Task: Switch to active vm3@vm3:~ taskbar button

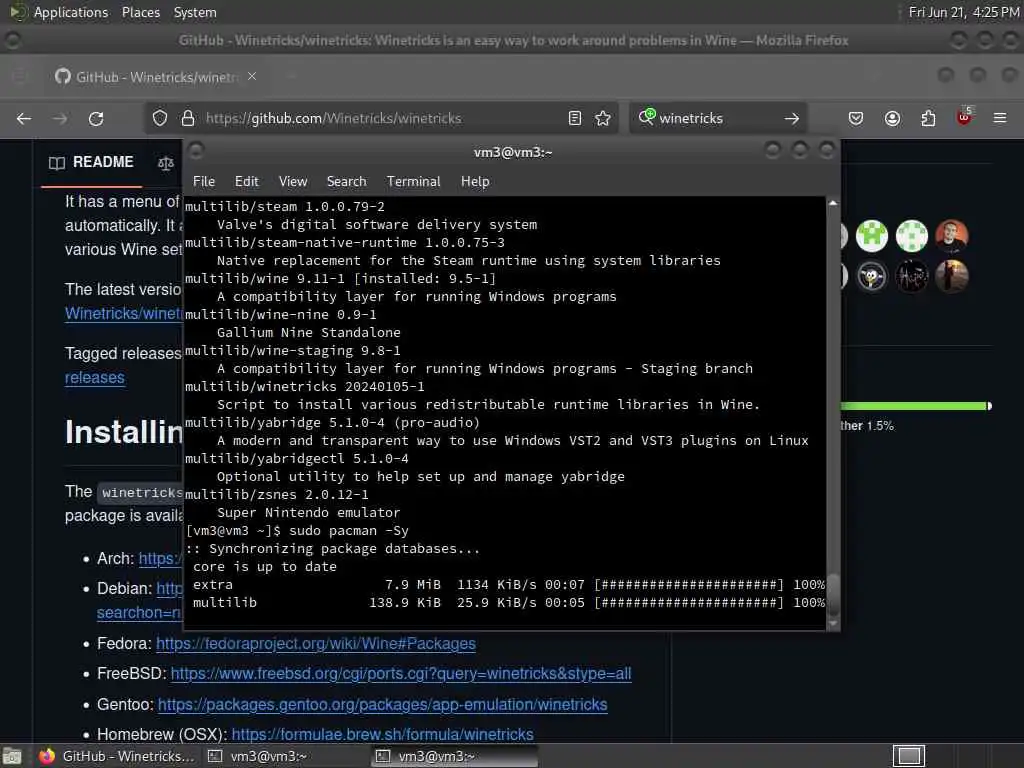Action: coord(455,756)
